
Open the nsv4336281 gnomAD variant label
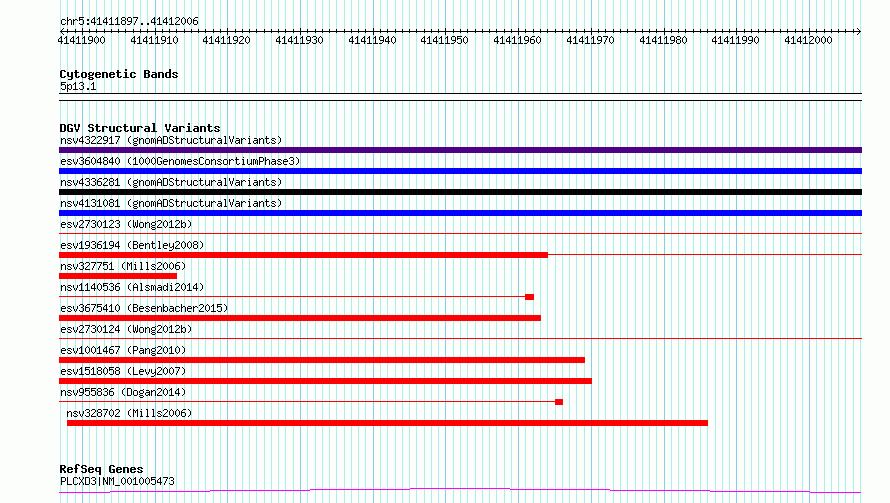click(x=171, y=182)
